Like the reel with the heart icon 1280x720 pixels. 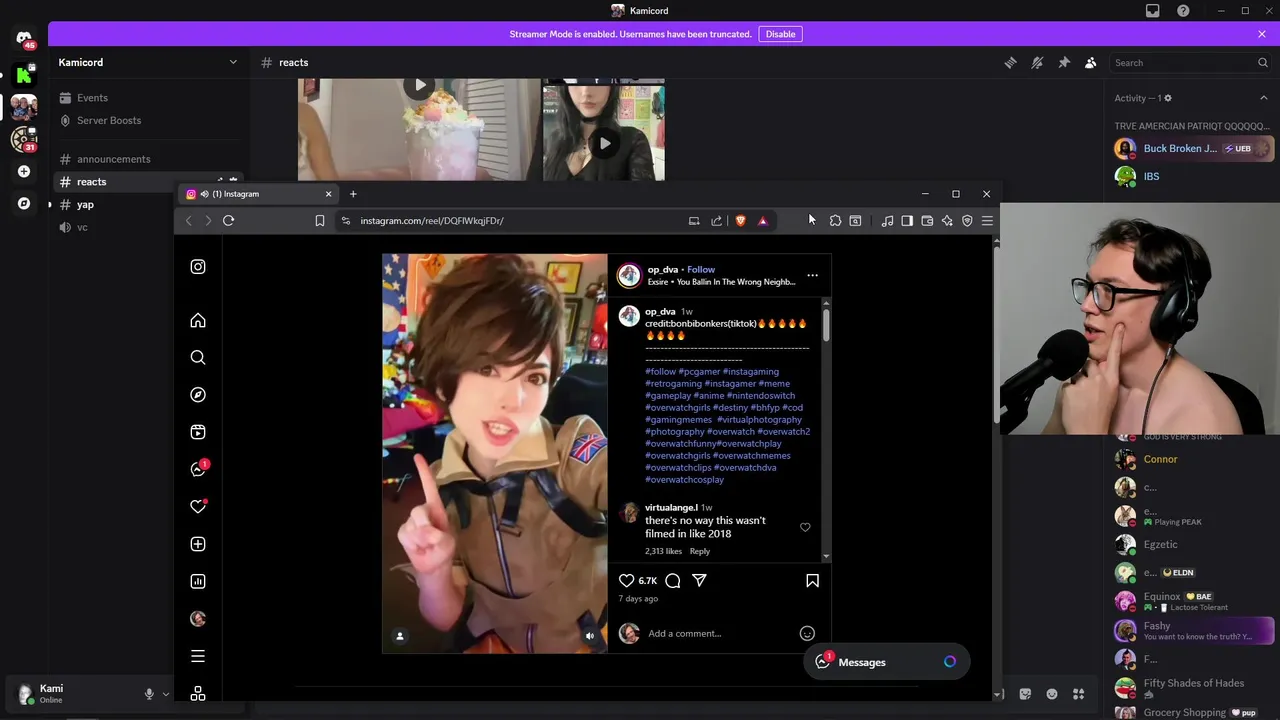pyautogui.click(x=627, y=580)
